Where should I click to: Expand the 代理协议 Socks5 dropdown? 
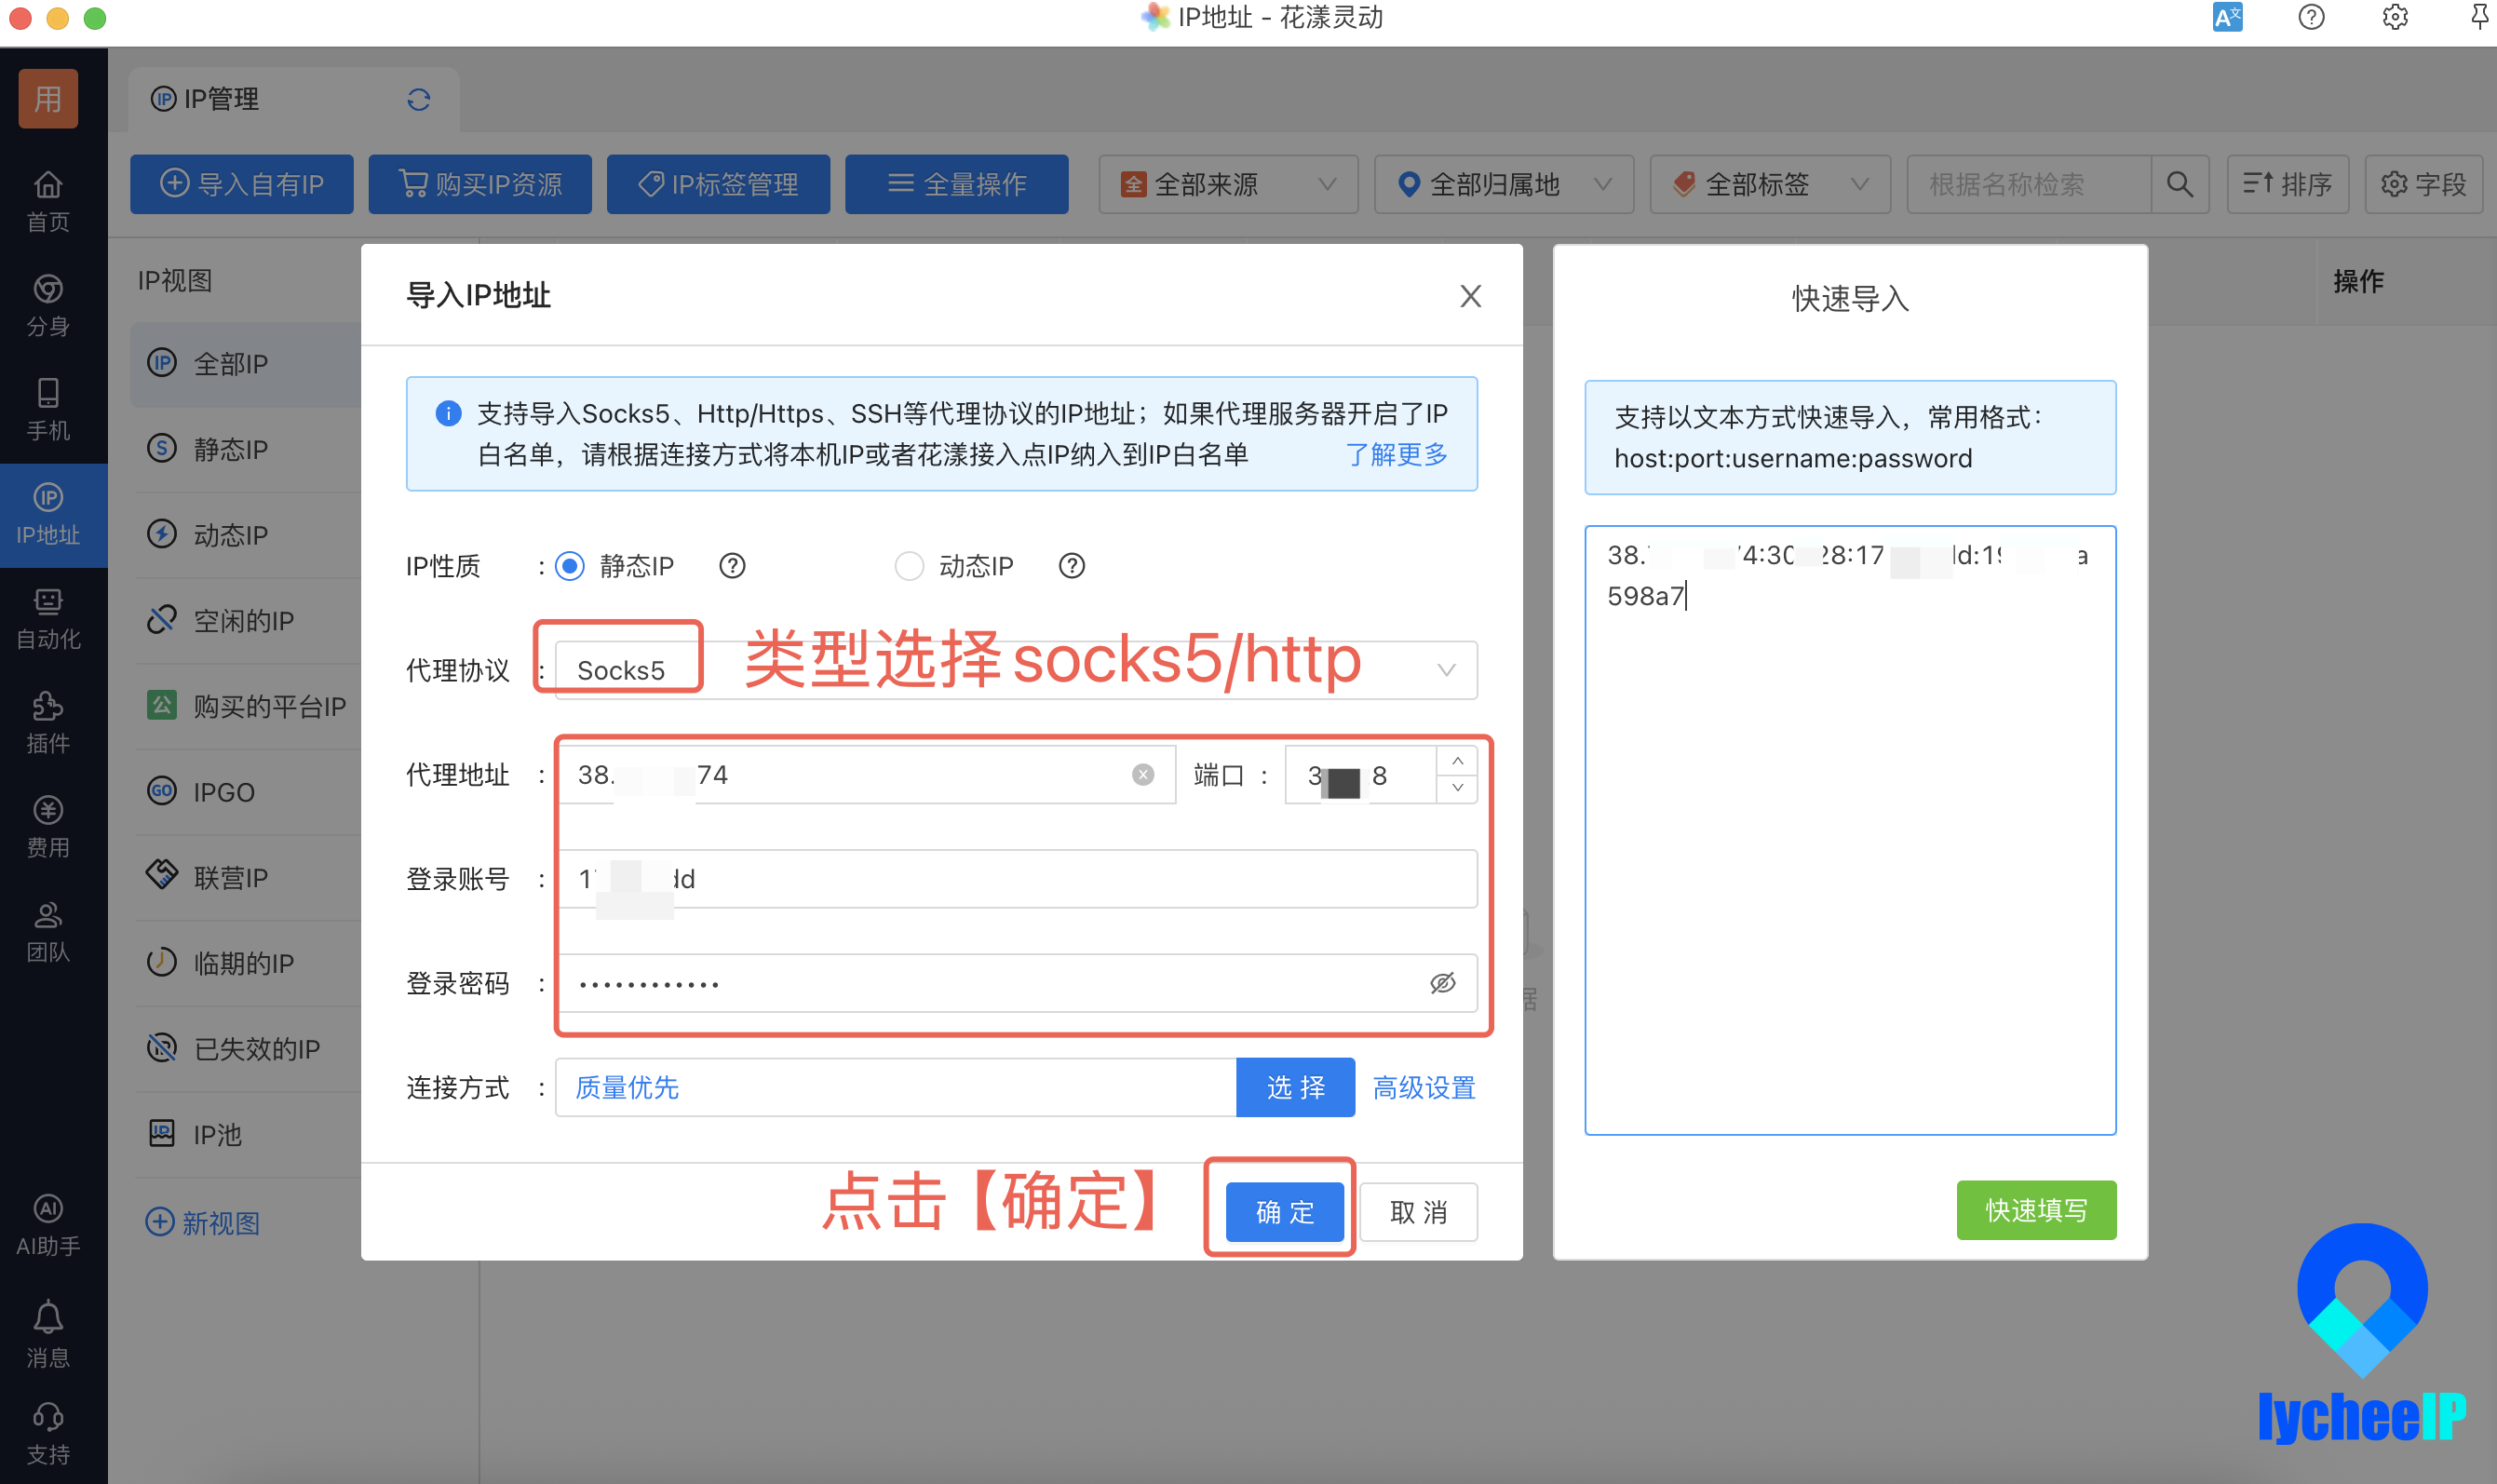coord(1016,670)
